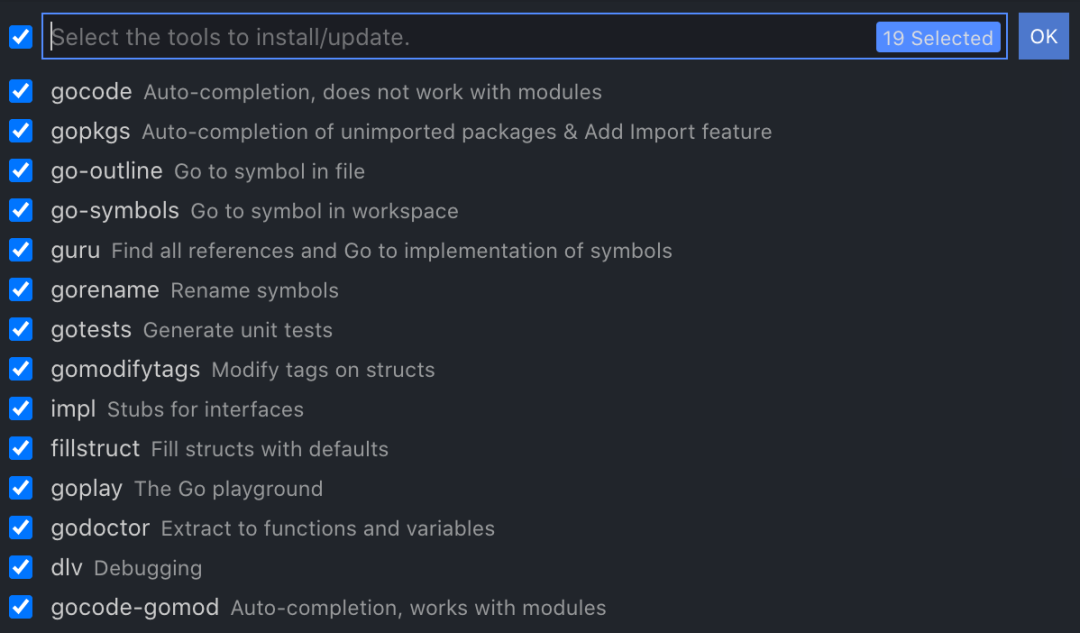This screenshot has width=1080, height=633.
Task: Uncheck gomodifytags checkbox
Action: click(x=21, y=369)
